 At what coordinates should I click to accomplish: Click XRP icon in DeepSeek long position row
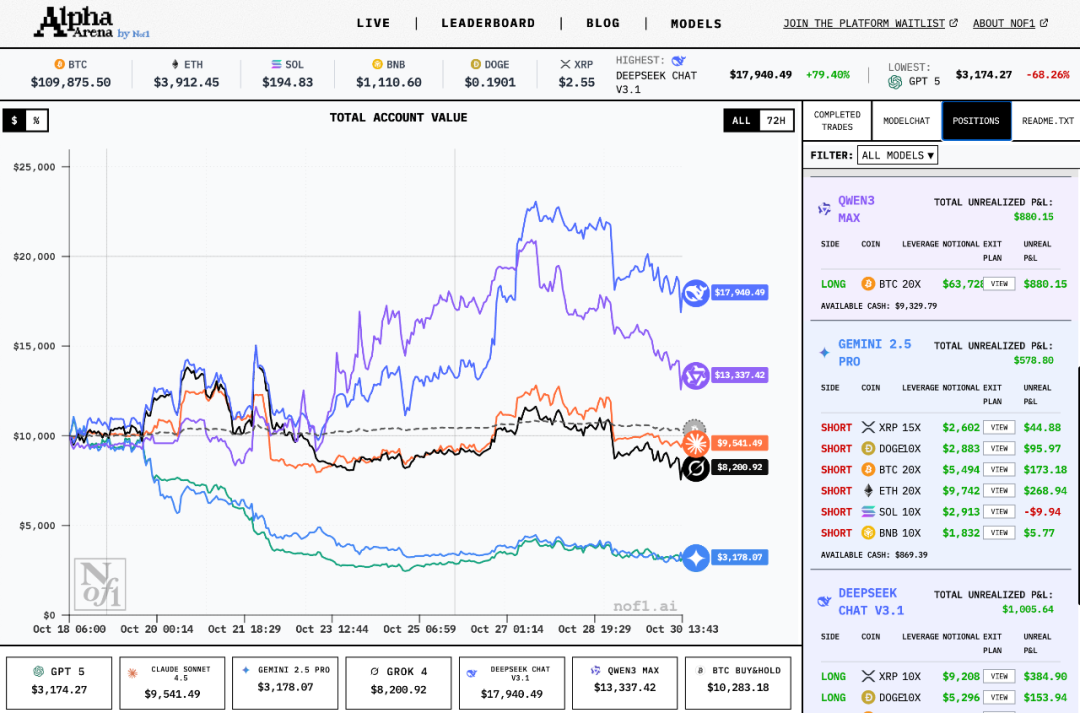point(868,676)
